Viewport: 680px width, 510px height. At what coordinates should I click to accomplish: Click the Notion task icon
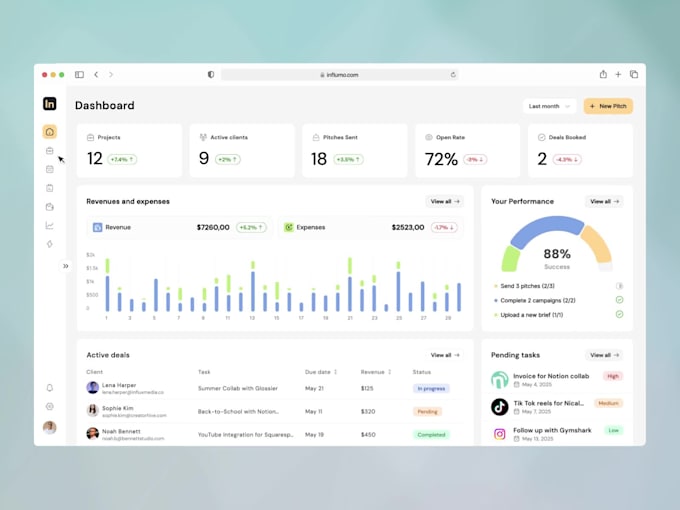tap(500, 379)
